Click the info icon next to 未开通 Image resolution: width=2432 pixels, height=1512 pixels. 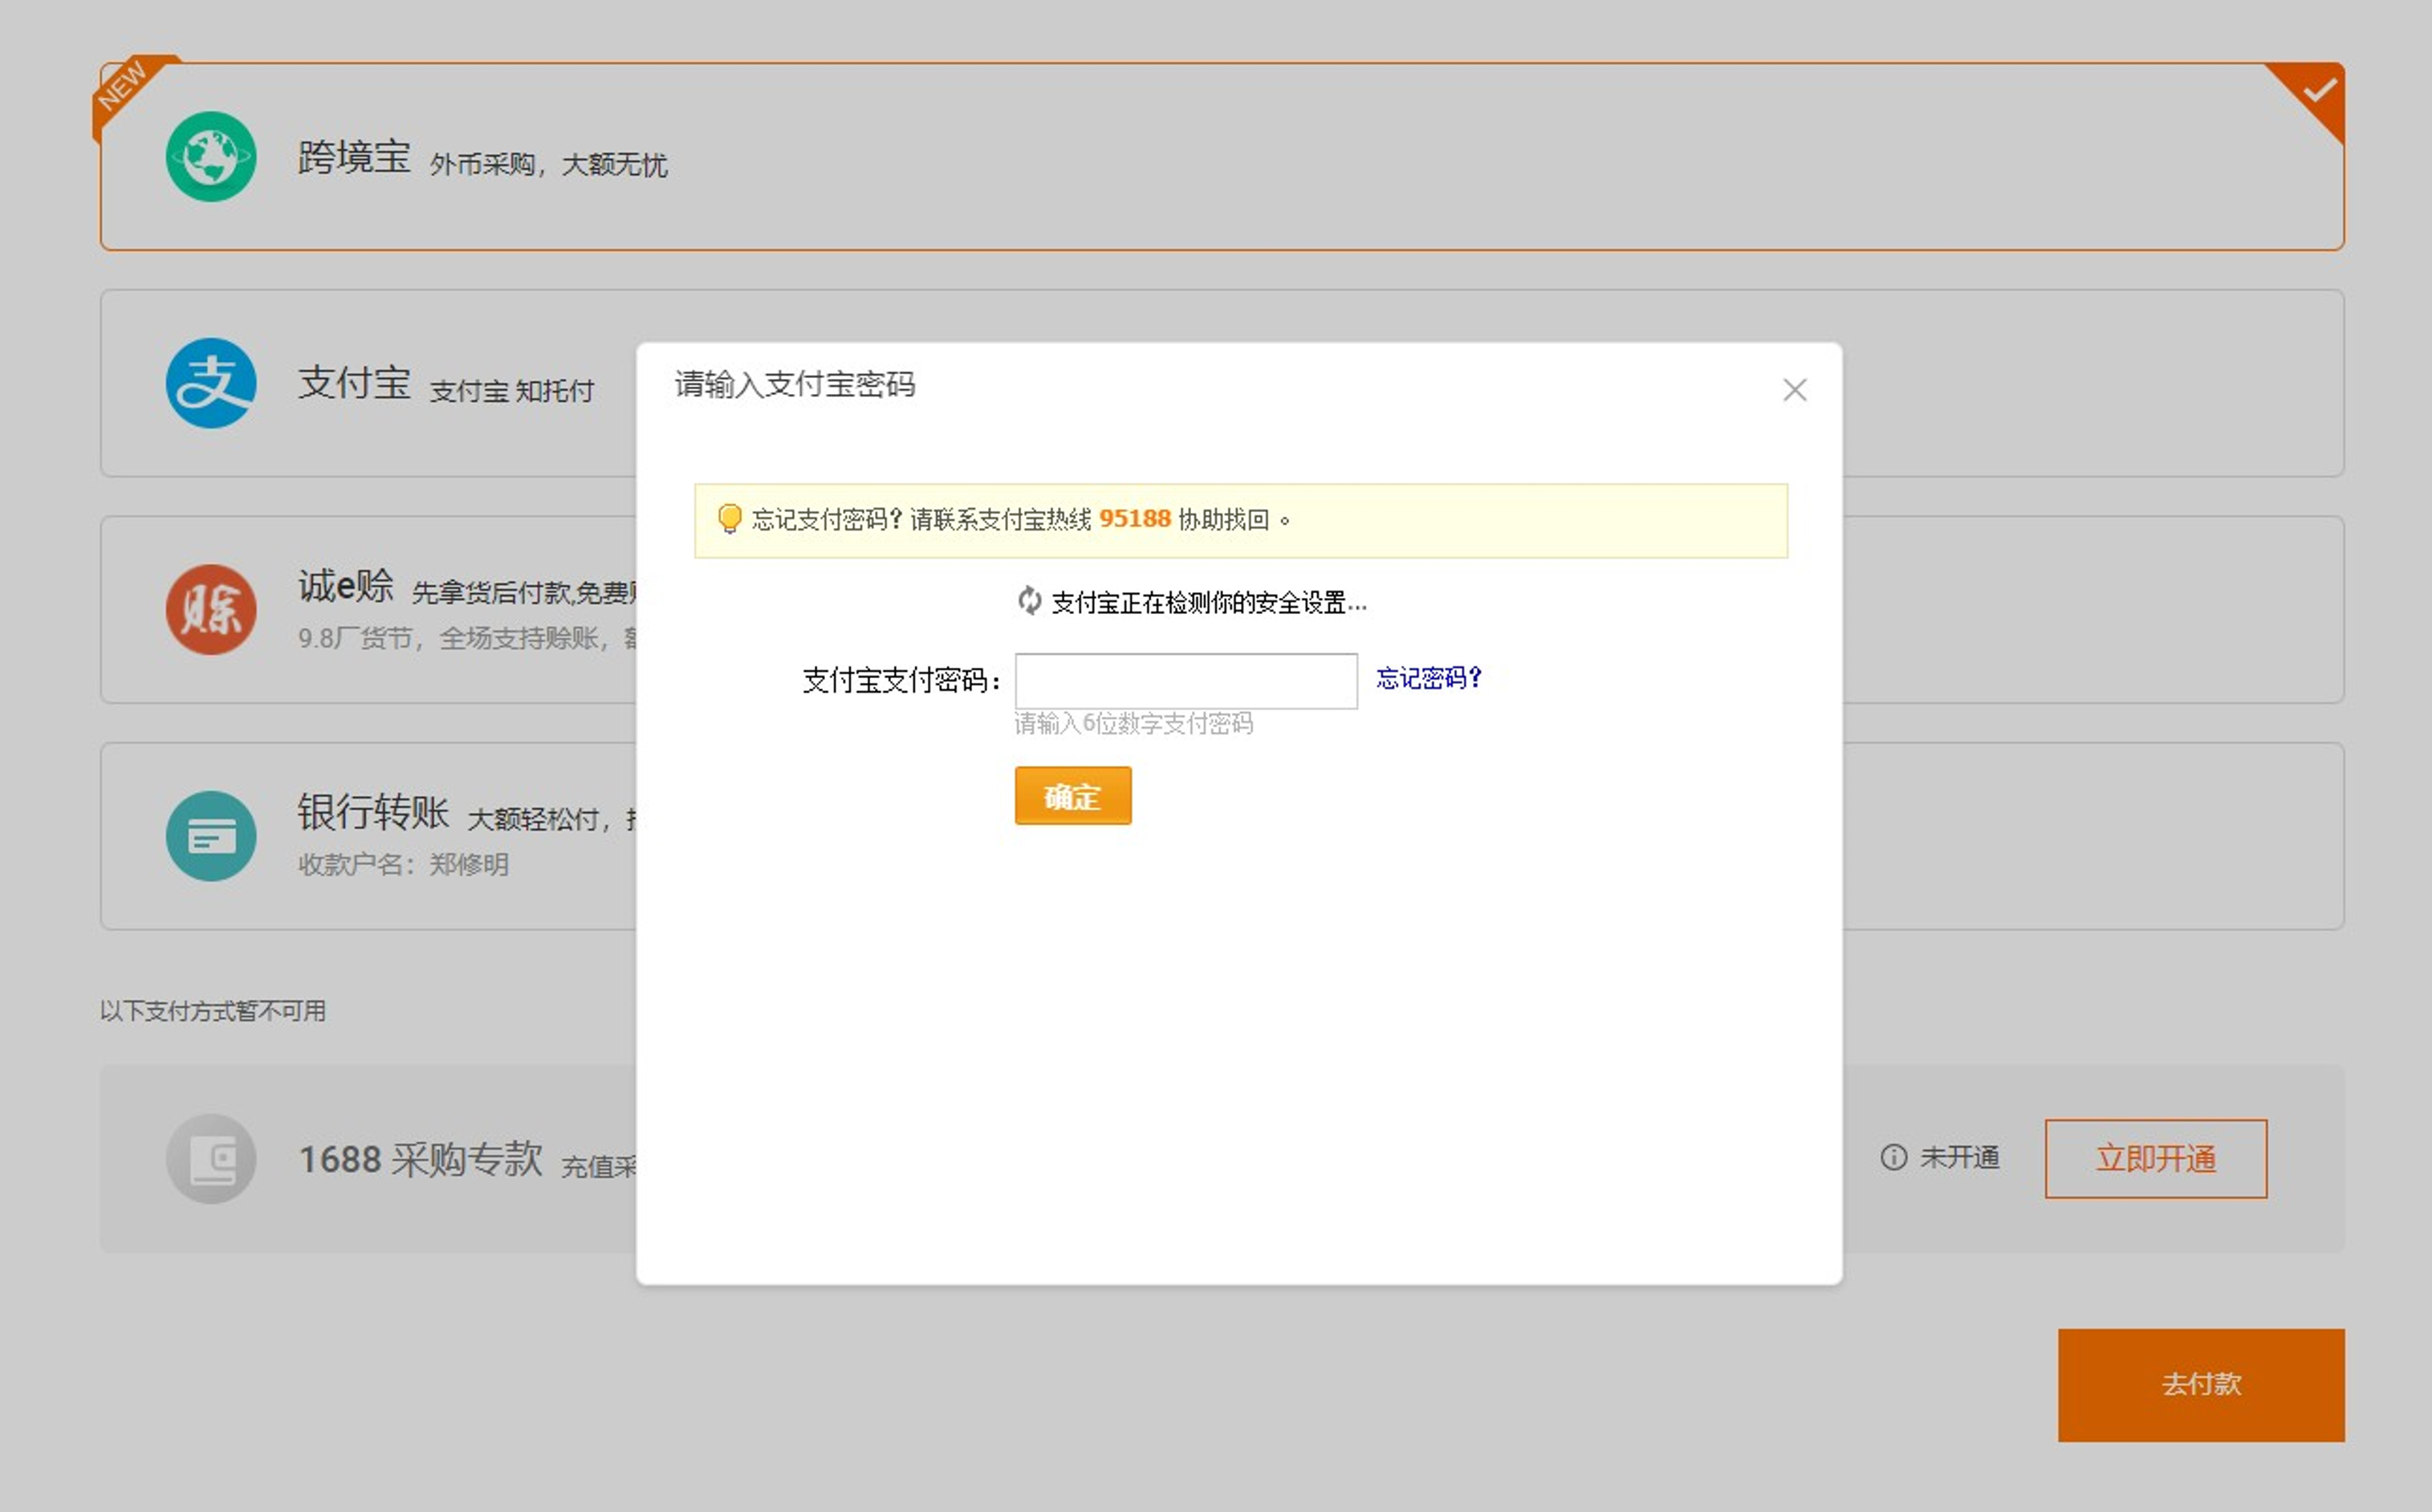[x=1894, y=1157]
